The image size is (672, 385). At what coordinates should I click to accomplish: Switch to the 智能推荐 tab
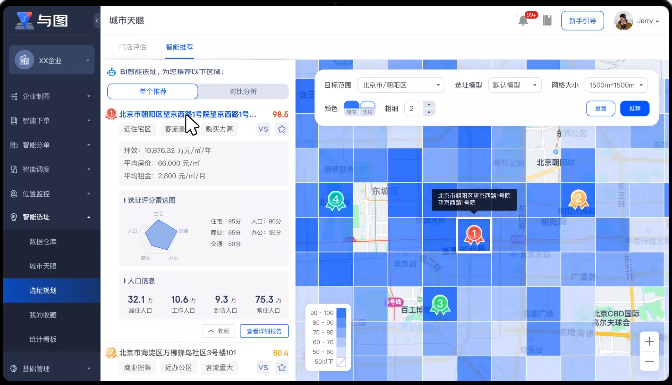(x=180, y=47)
